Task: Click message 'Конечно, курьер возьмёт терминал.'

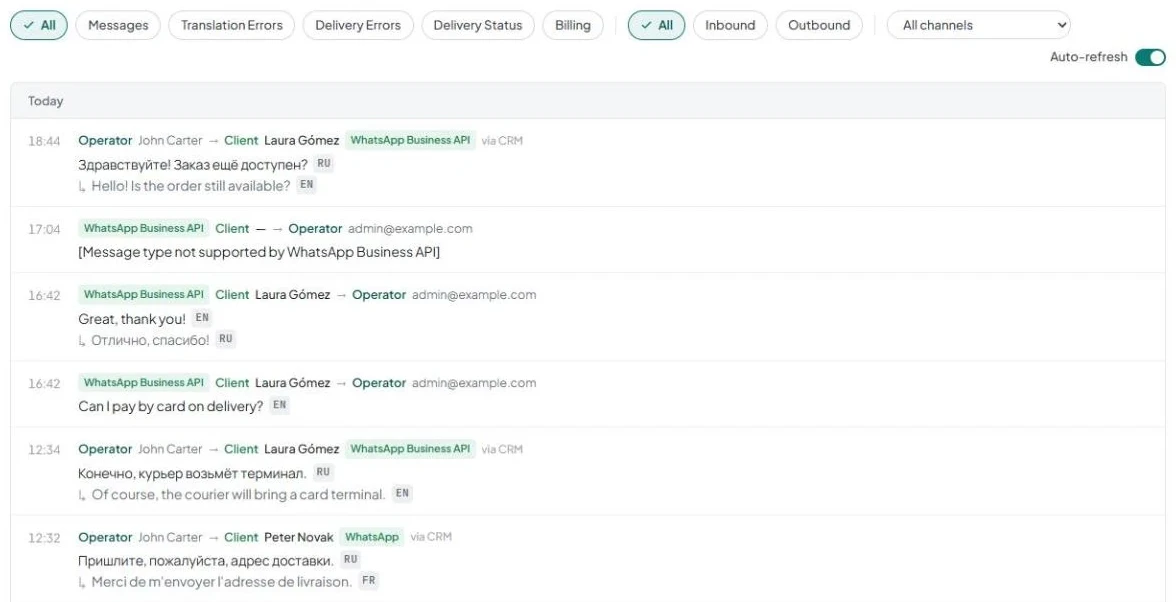Action: pos(192,473)
